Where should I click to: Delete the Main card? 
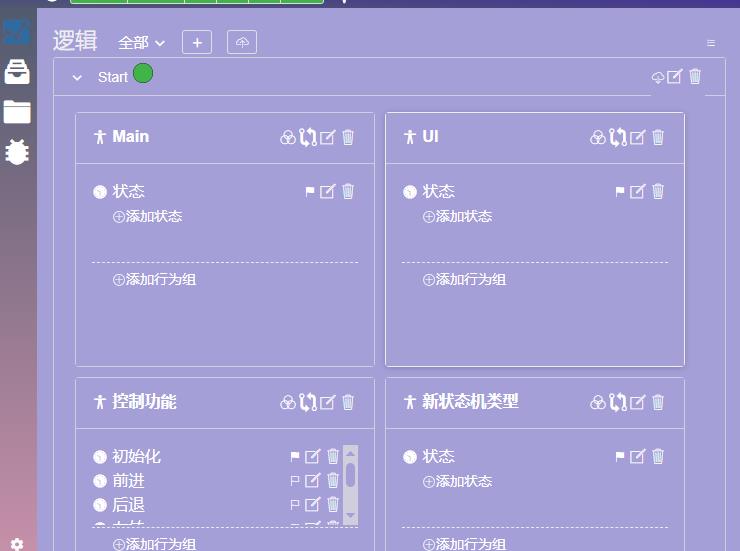coord(348,137)
